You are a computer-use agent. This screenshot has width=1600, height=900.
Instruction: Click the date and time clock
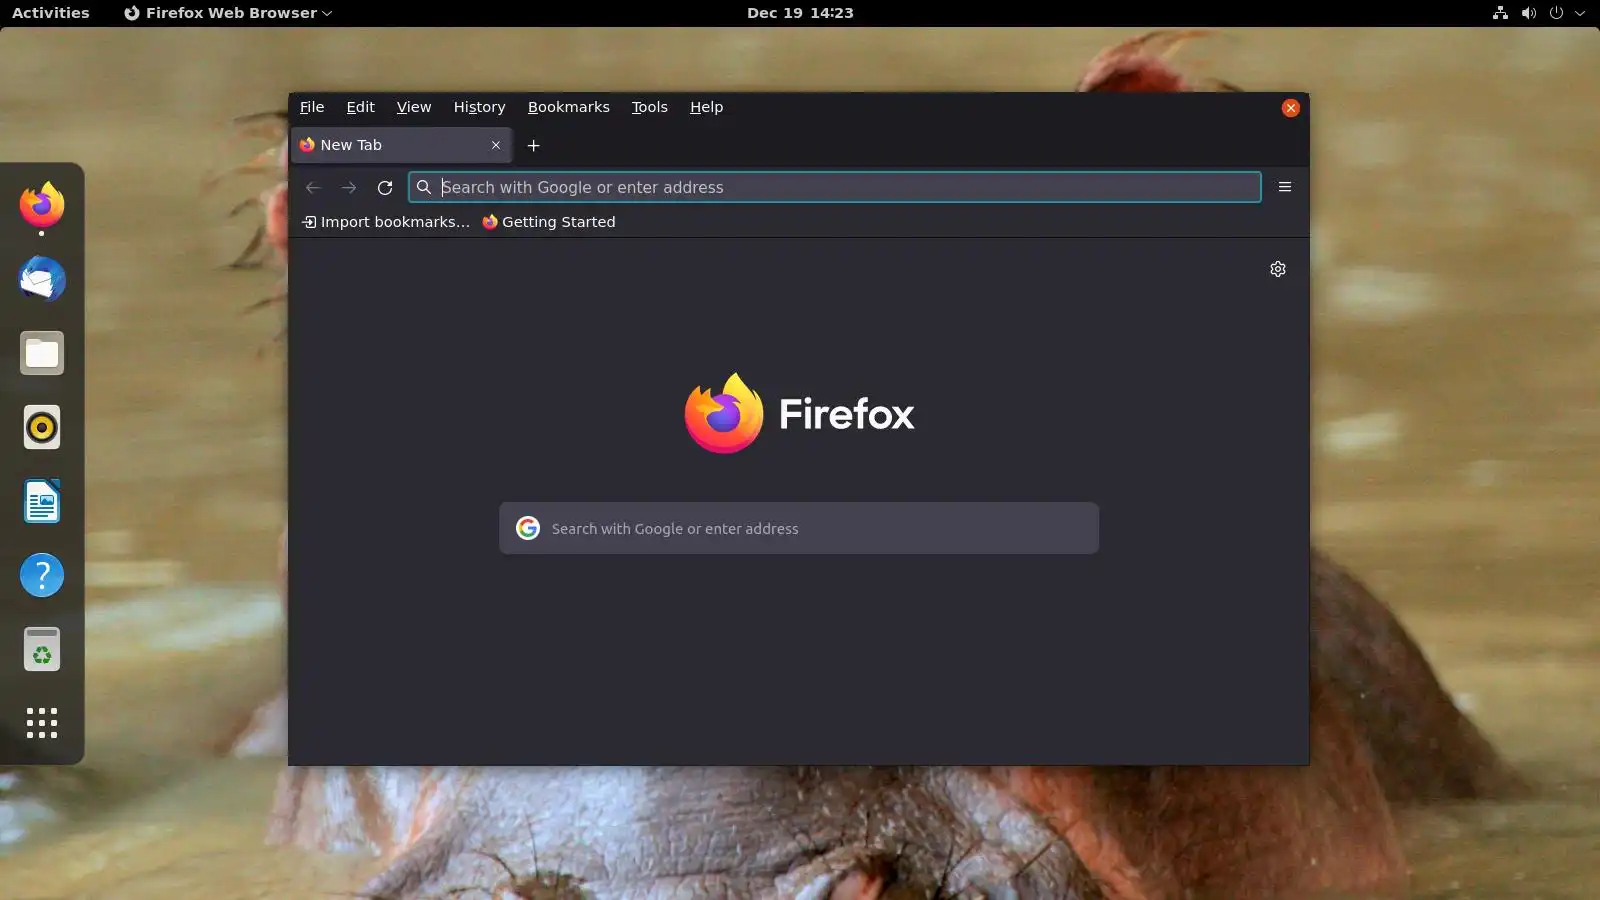click(x=800, y=13)
